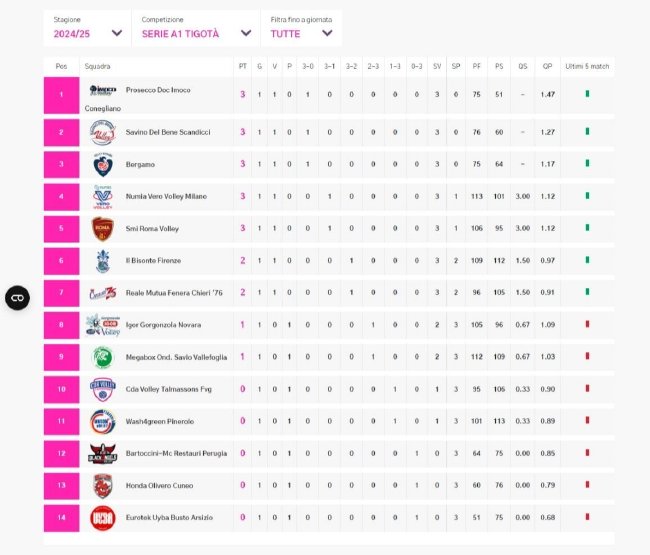Image resolution: width=650 pixels, height=555 pixels.
Task: Click the black floating accessibility button
Action: [x=17, y=298]
